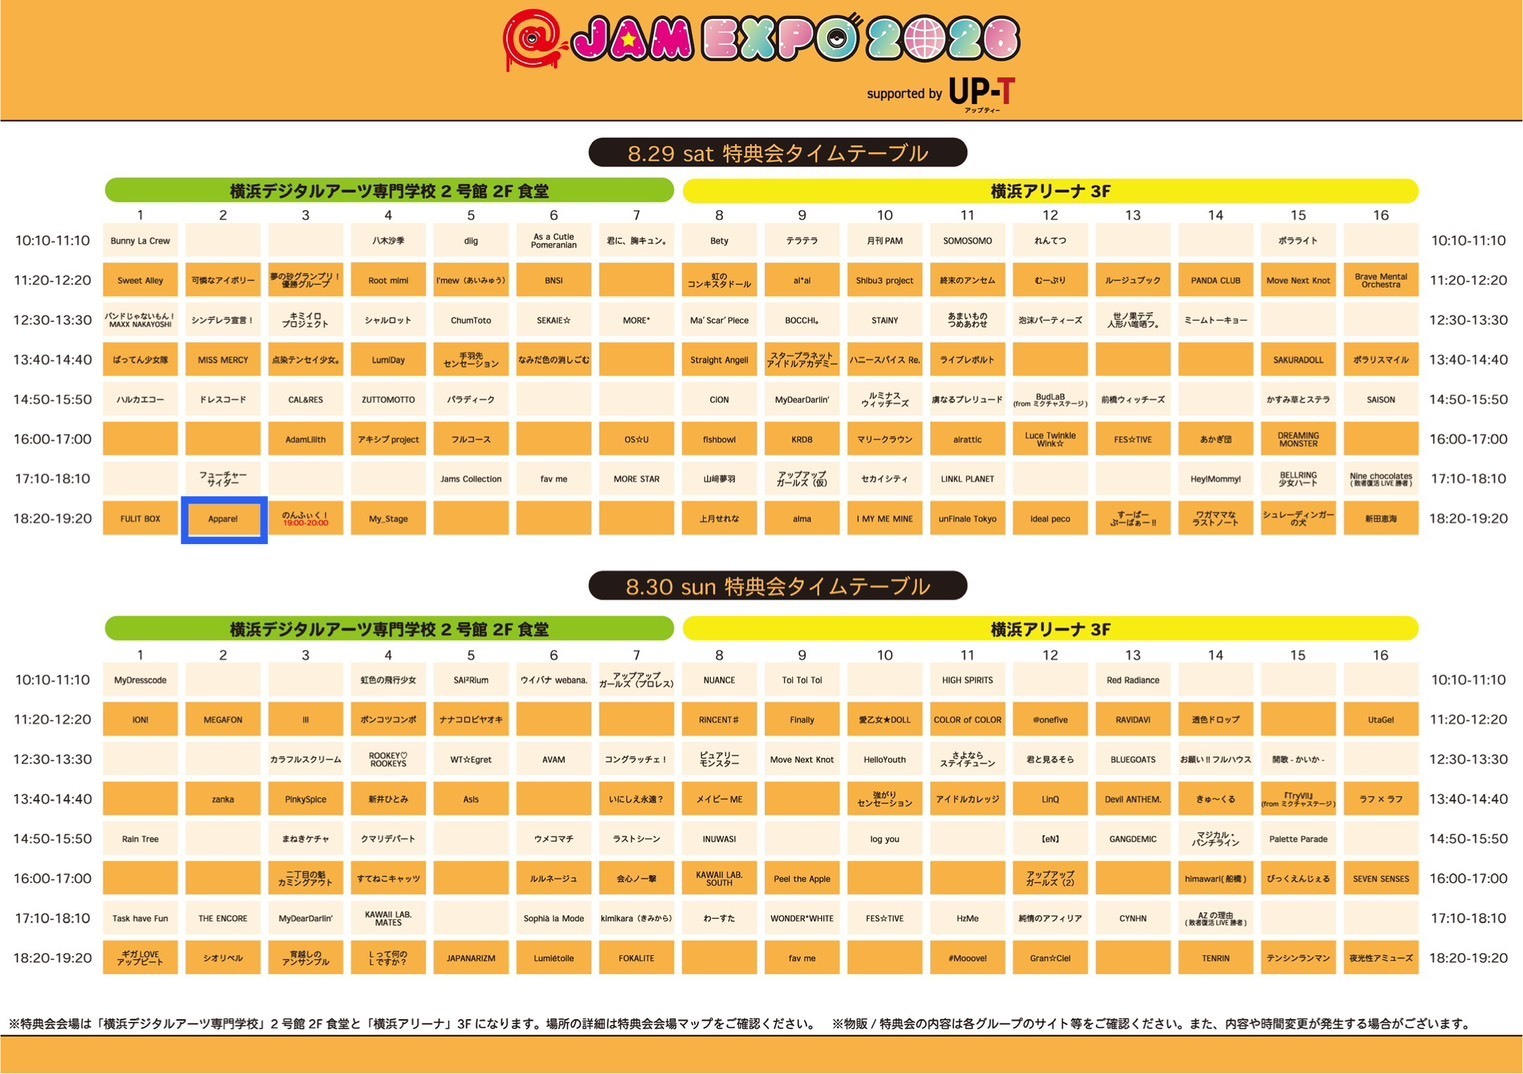Select the CAL&RES slot
1523x1074 pixels.
click(306, 399)
